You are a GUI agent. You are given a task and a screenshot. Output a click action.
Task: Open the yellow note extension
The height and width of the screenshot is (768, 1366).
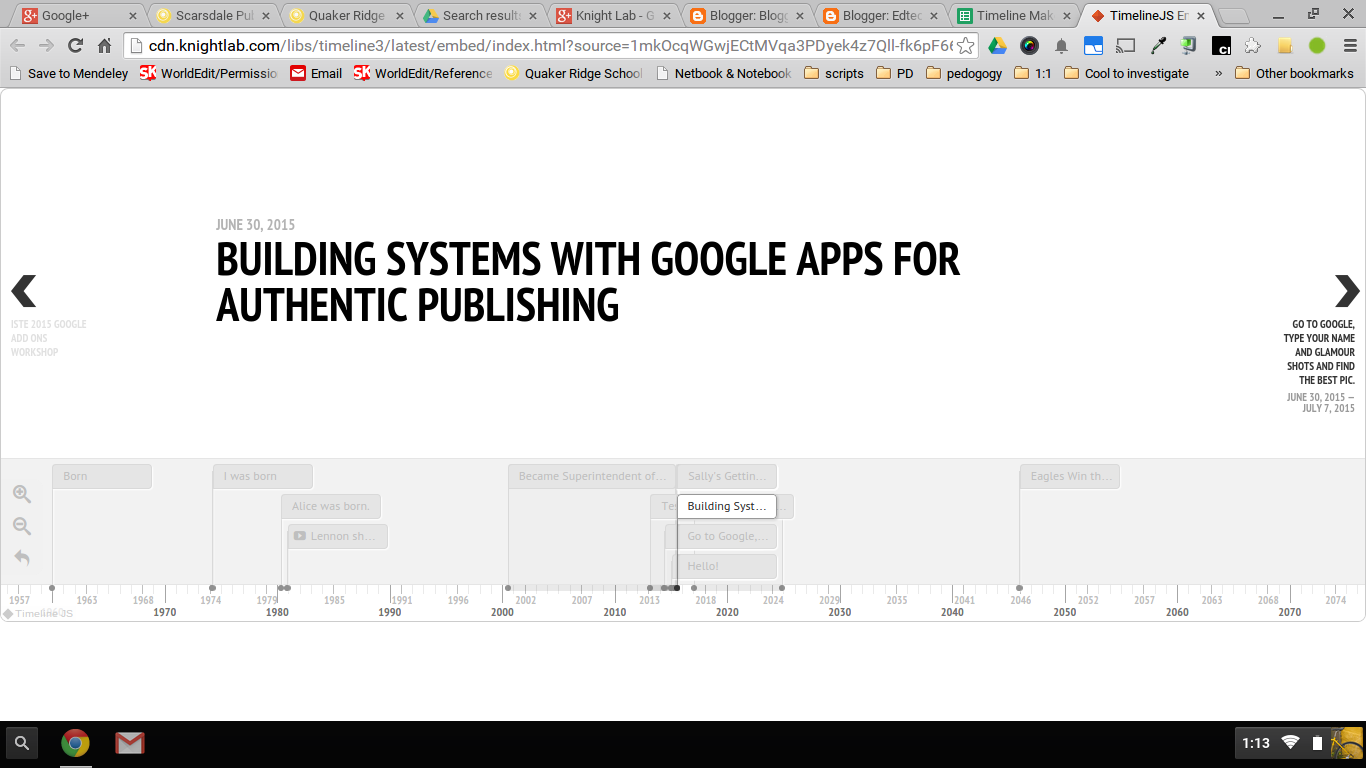click(x=1285, y=46)
